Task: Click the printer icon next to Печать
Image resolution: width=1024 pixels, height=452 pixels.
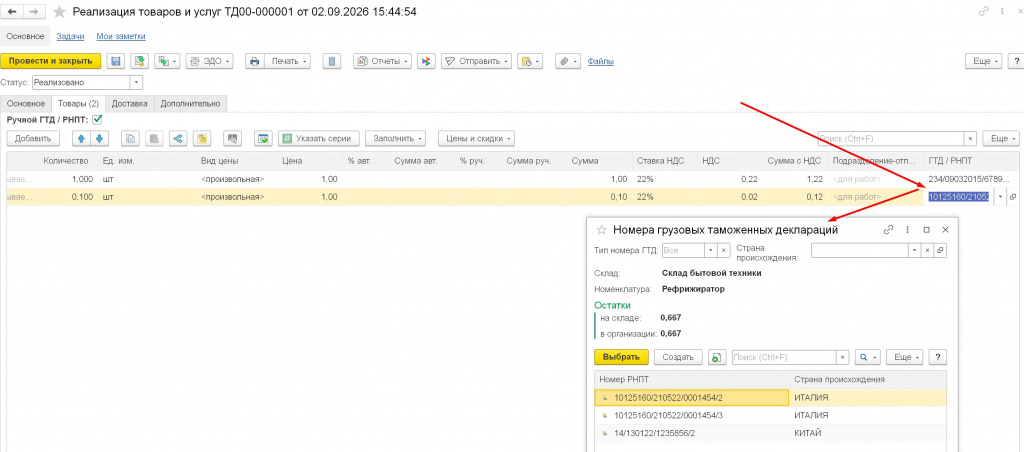Action: [x=255, y=61]
